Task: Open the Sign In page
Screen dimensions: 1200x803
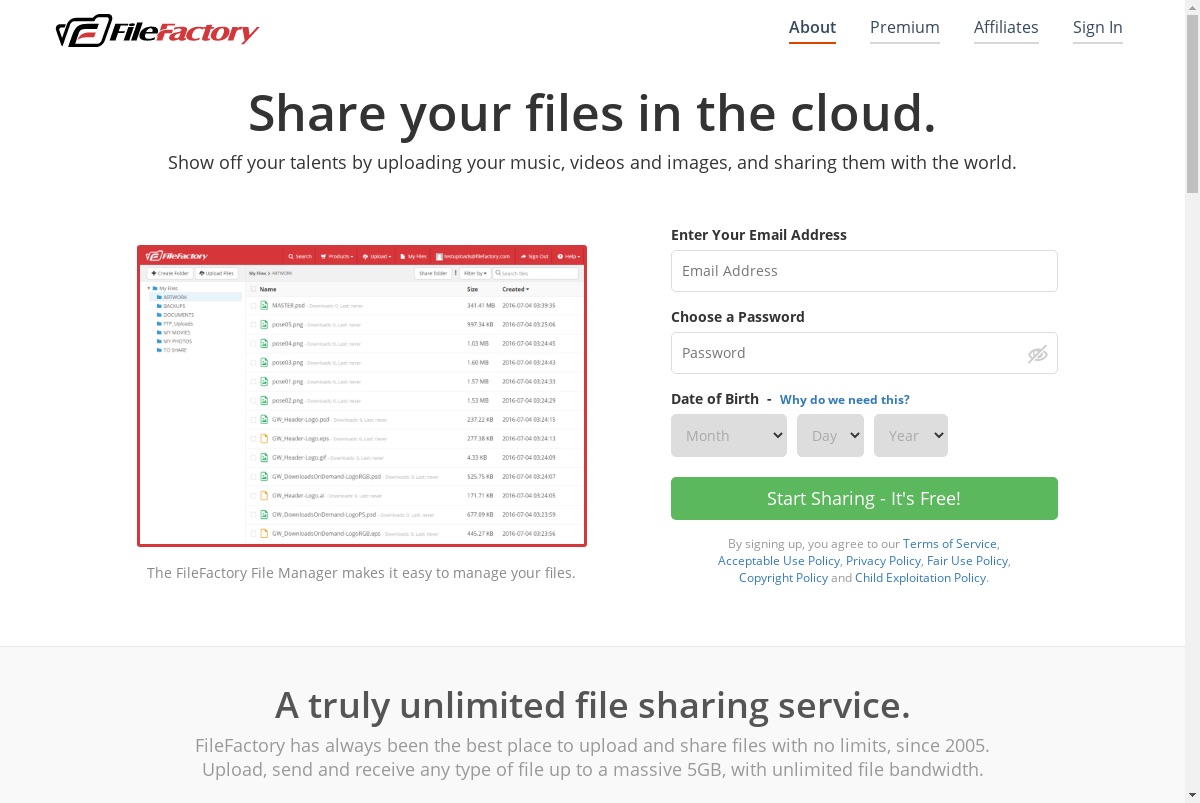Action: click(1098, 28)
